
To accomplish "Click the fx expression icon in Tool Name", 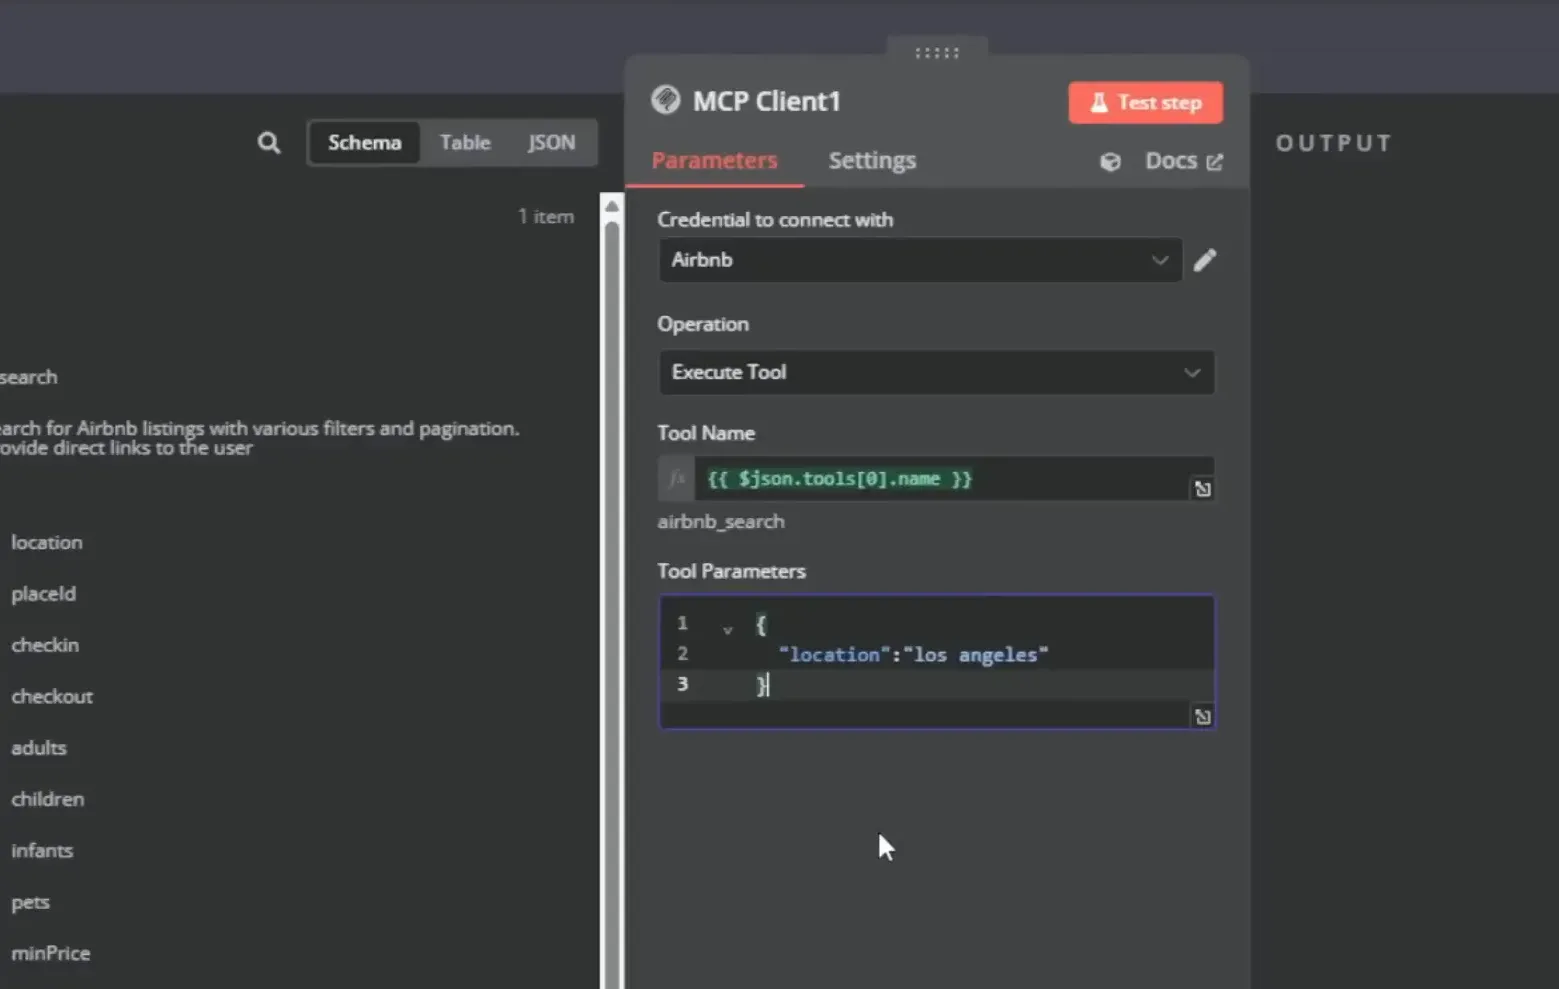I will 677,479.
